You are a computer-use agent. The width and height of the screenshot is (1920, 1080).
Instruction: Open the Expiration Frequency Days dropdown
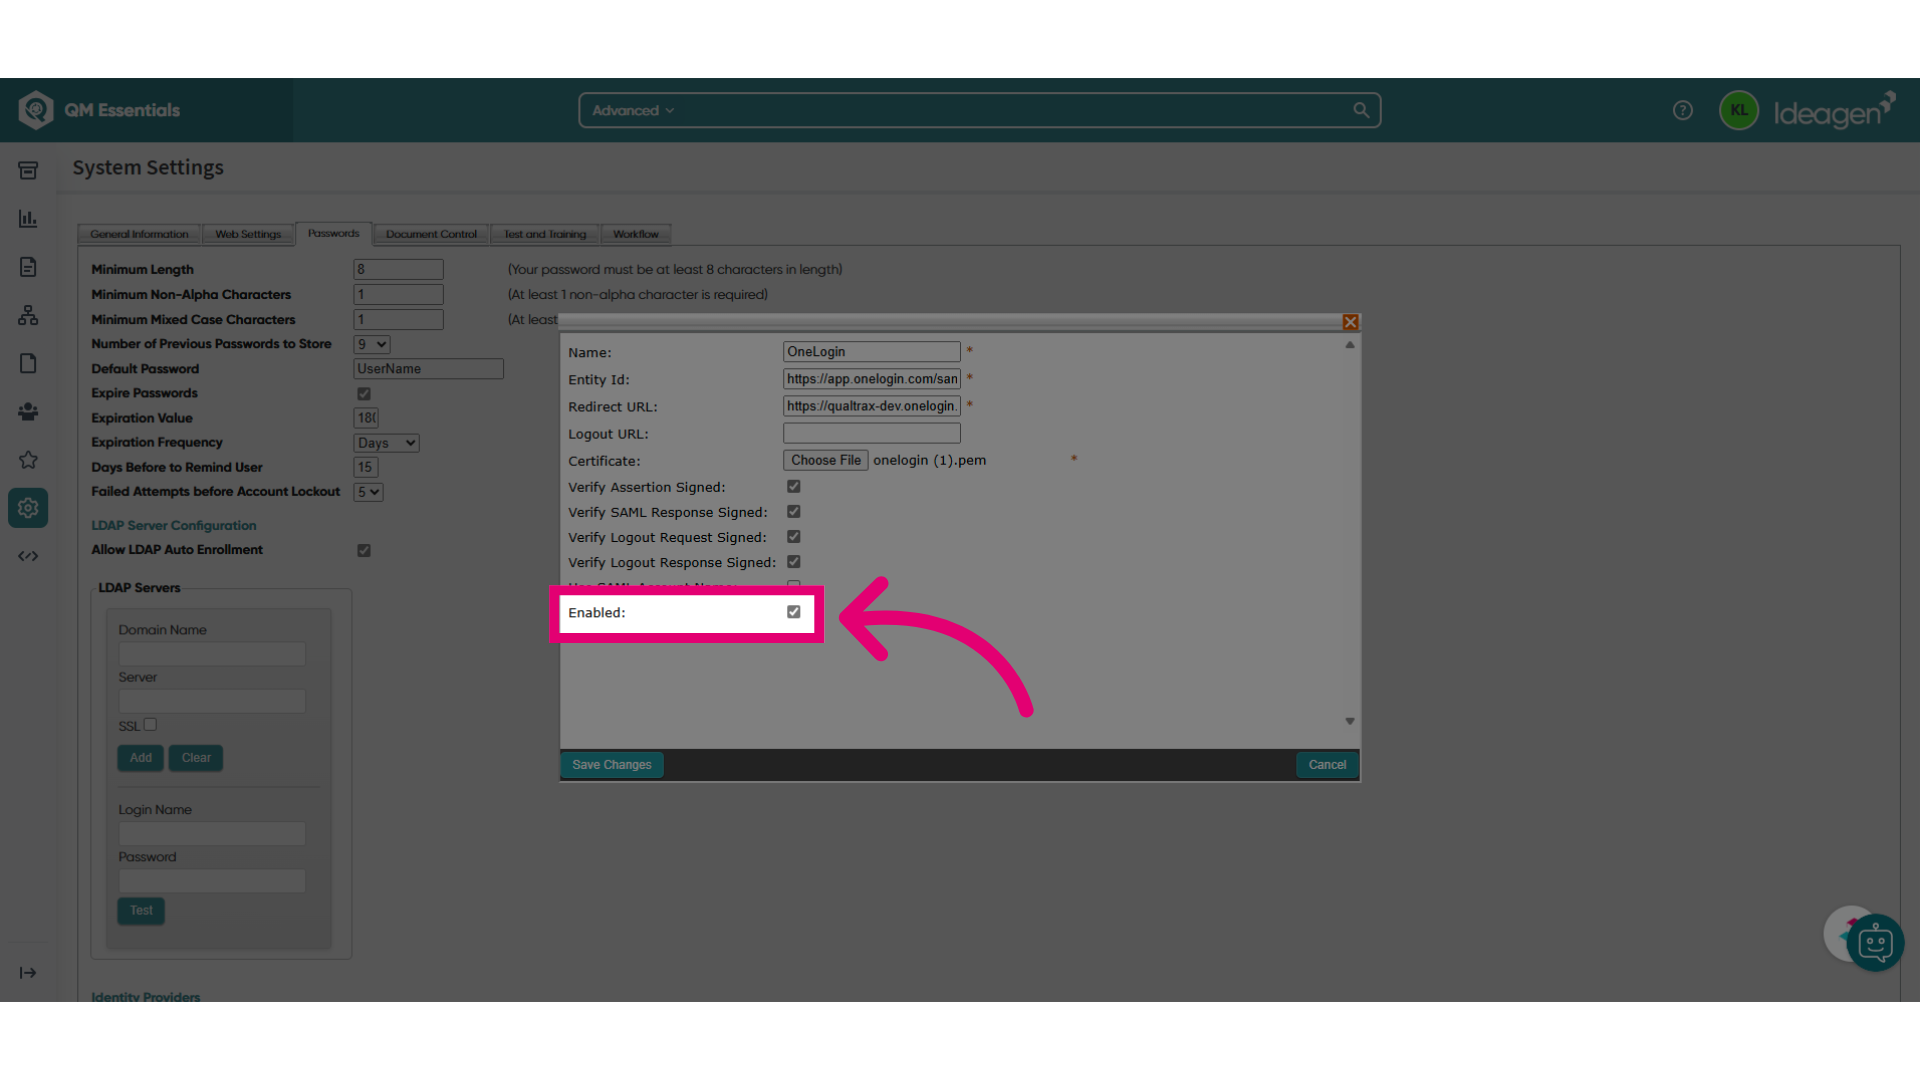click(386, 443)
